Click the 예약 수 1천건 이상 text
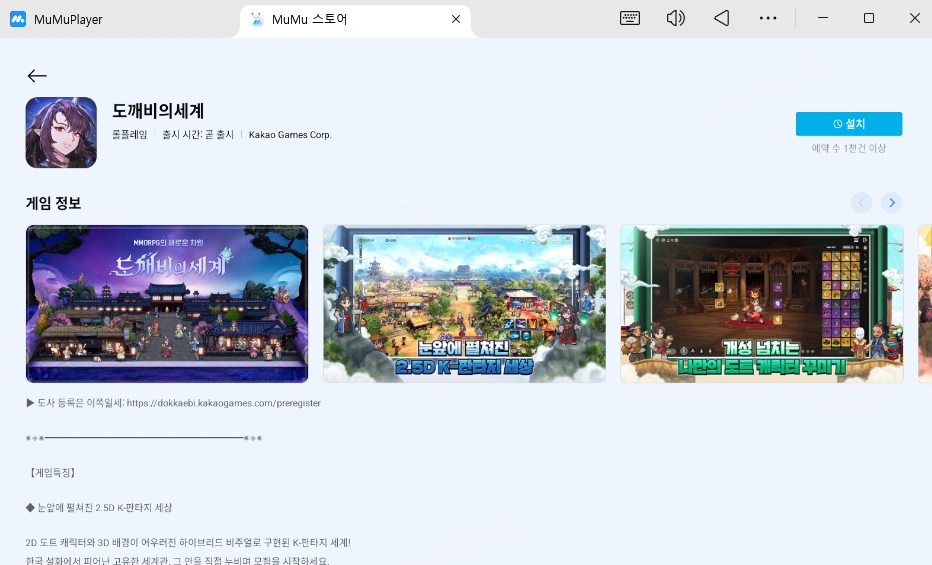This screenshot has width=932, height=565. (x=849, y=148)
